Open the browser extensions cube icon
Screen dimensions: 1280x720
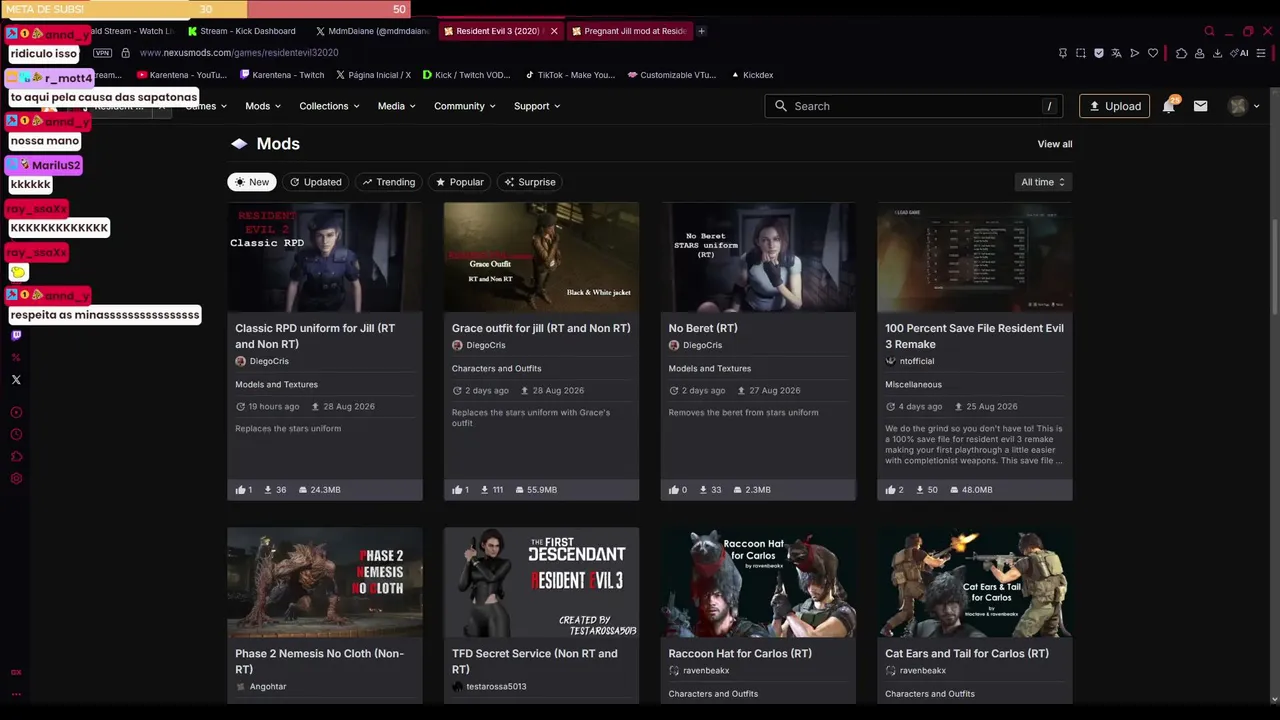pyautogui.click(x=1181, y=53)
